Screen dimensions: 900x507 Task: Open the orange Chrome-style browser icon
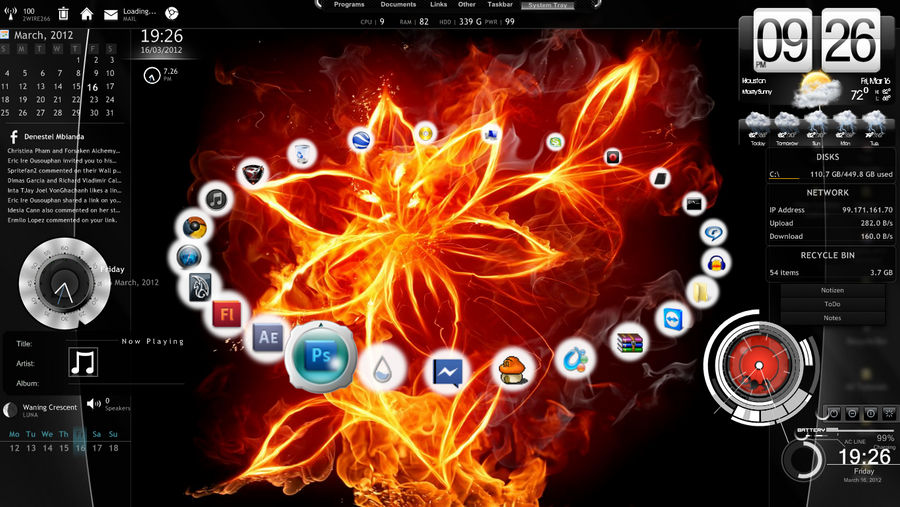195,227
